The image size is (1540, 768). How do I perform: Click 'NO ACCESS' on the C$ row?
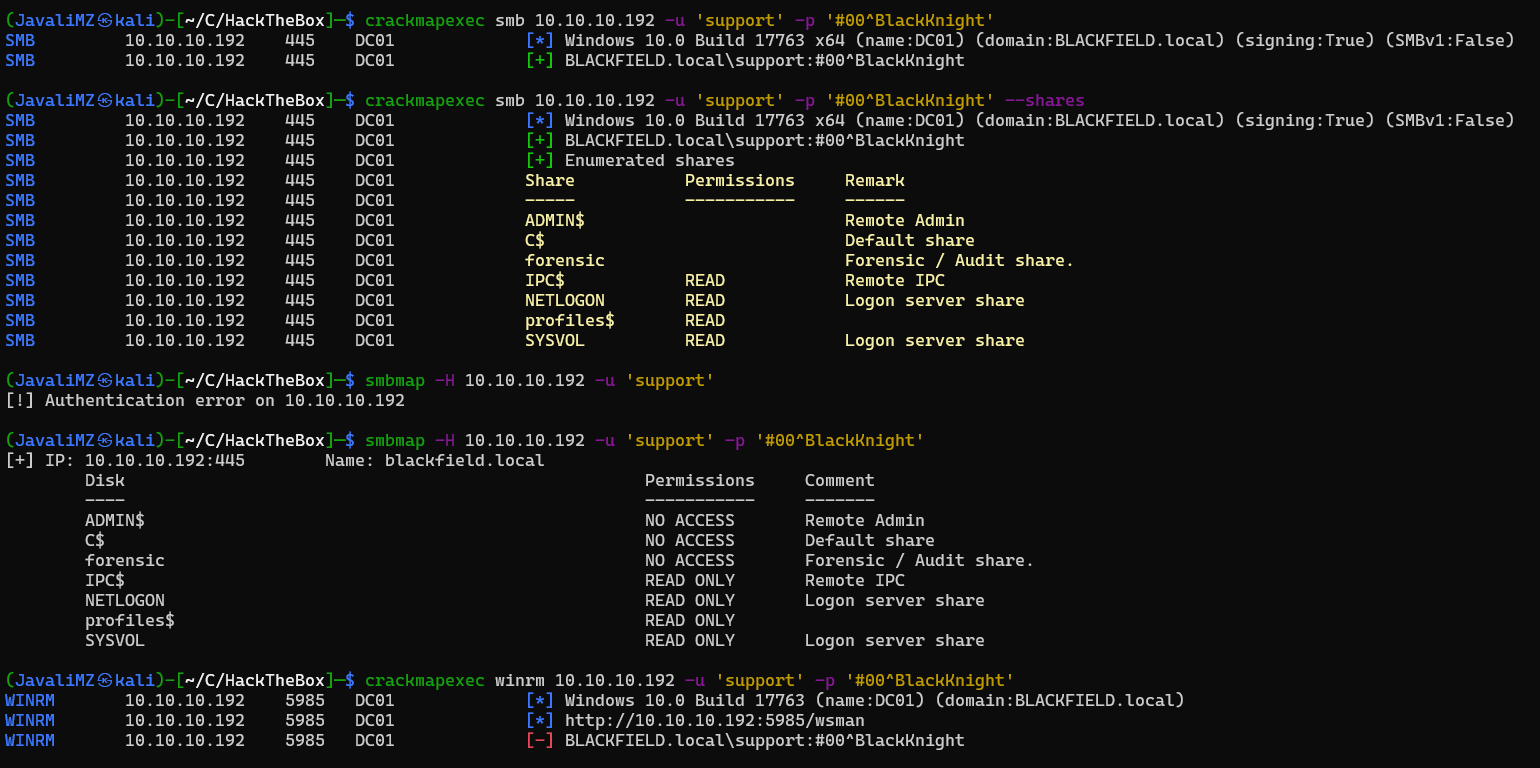point(690,540)
